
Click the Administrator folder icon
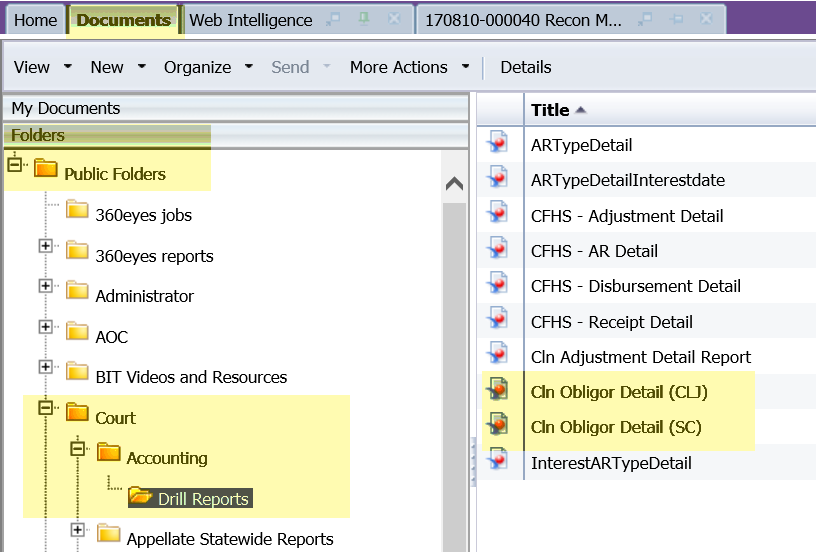78,290
